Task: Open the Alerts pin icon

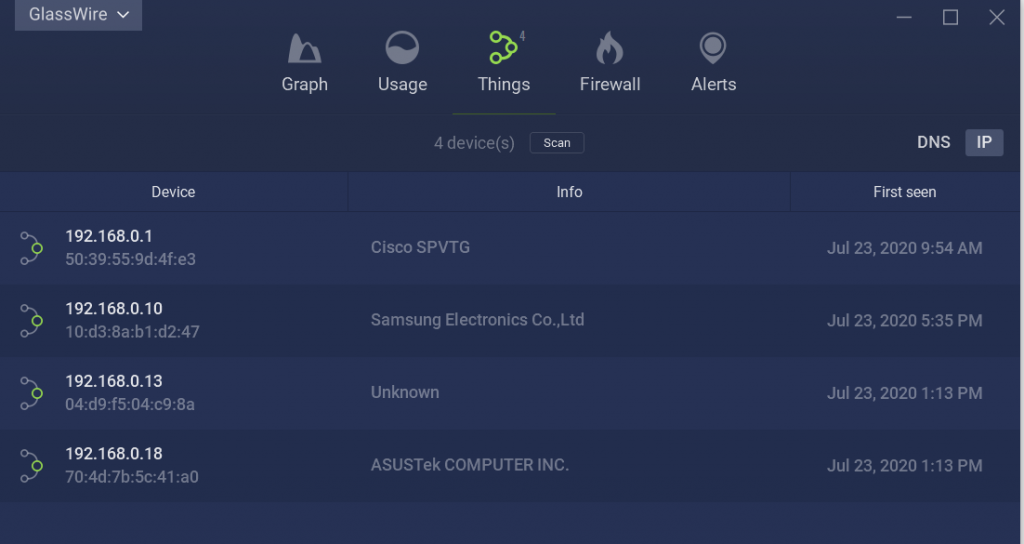Action: [x=712, y=48]
